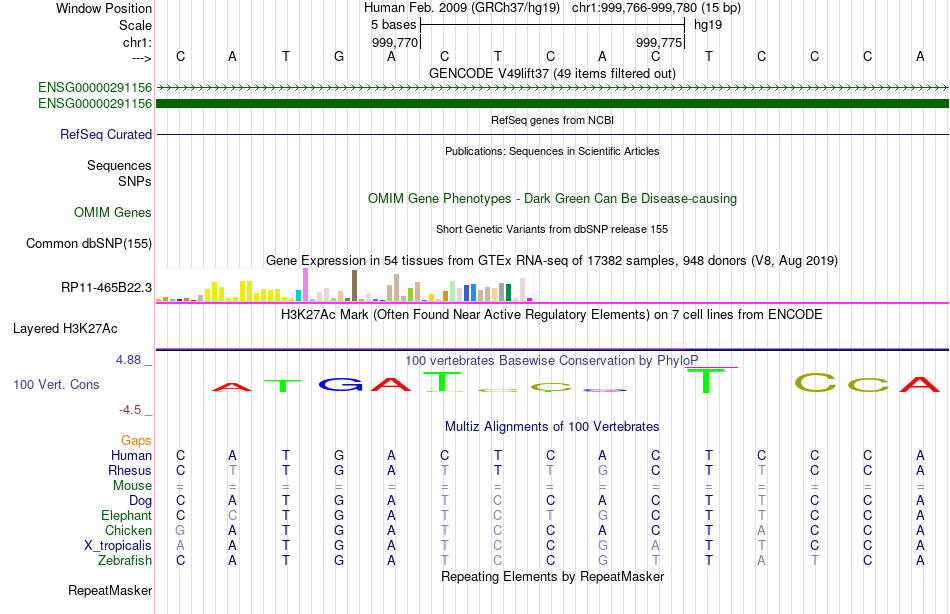Screen dimensions: 950x614
Task: Click ENSG00000291156 label beside the arrowed line
Action: pos(95,87)
